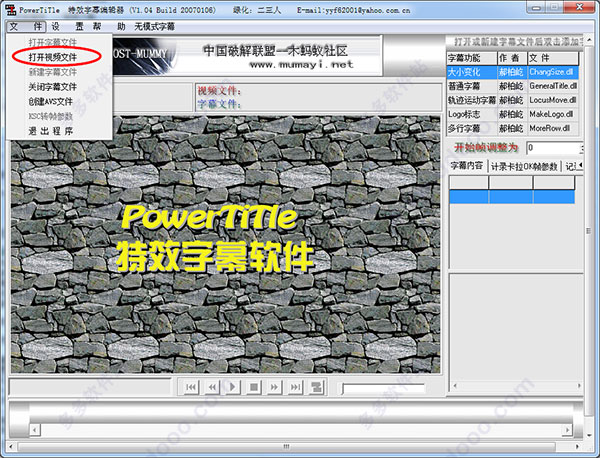The width and height of the screenshot is (600, 458).
Task: Choose 新建字幕文件 menu entry
Action: pyautogui.click(x=53, y=72)
